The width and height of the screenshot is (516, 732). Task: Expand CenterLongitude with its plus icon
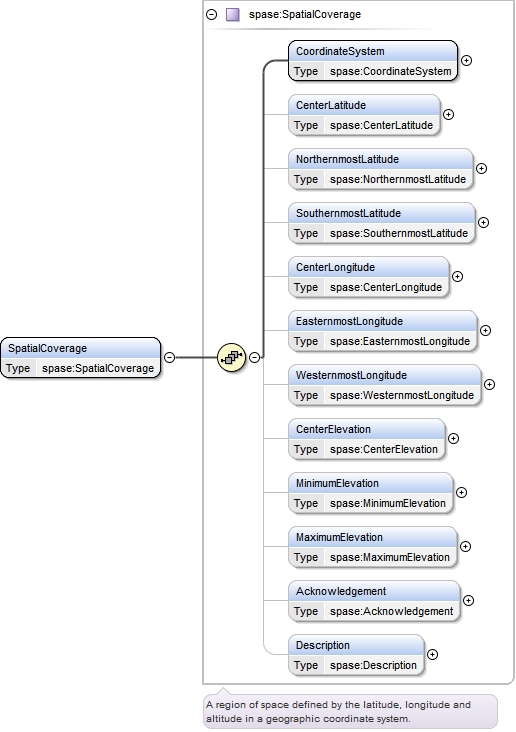point(457,276)
